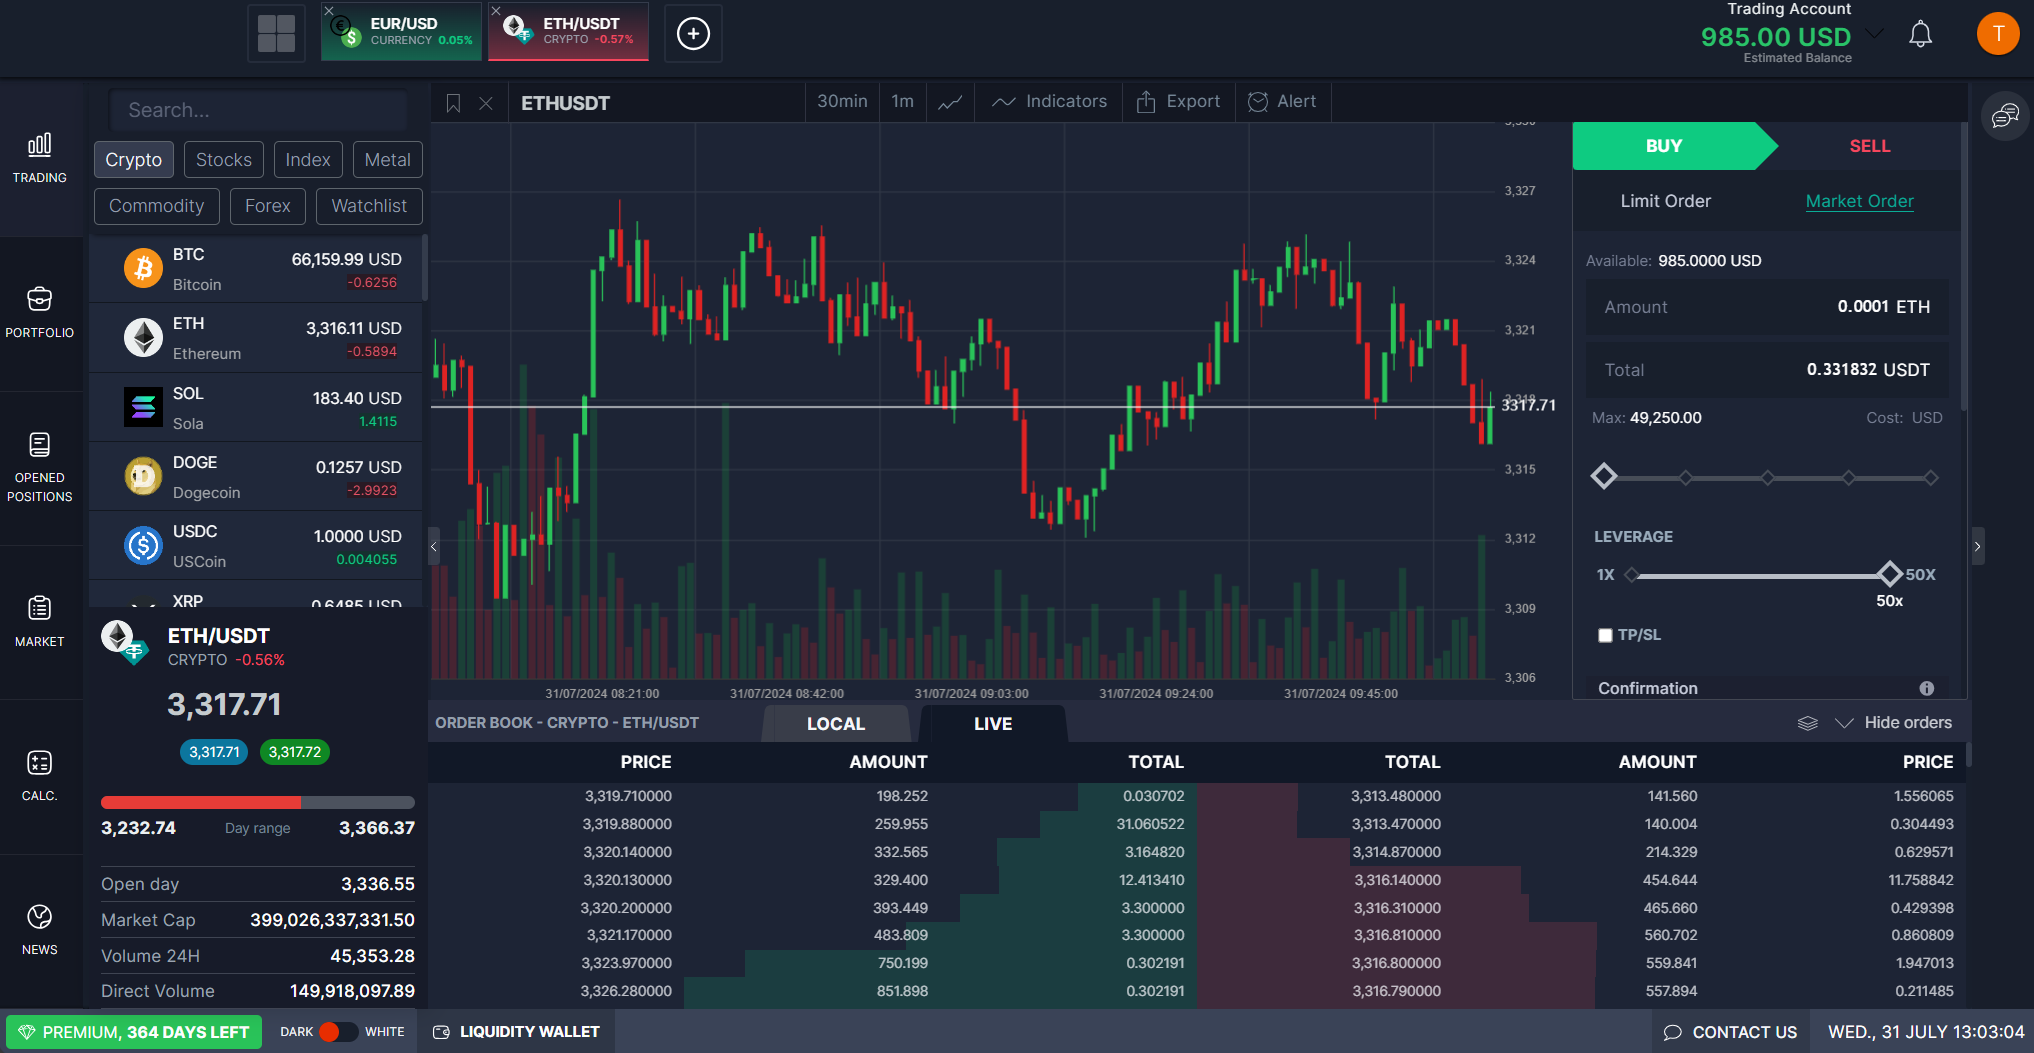Open the Calc. calculator tool
Image resolution: width=2034 pixels, height=1053 pixels.
[40, 775]
